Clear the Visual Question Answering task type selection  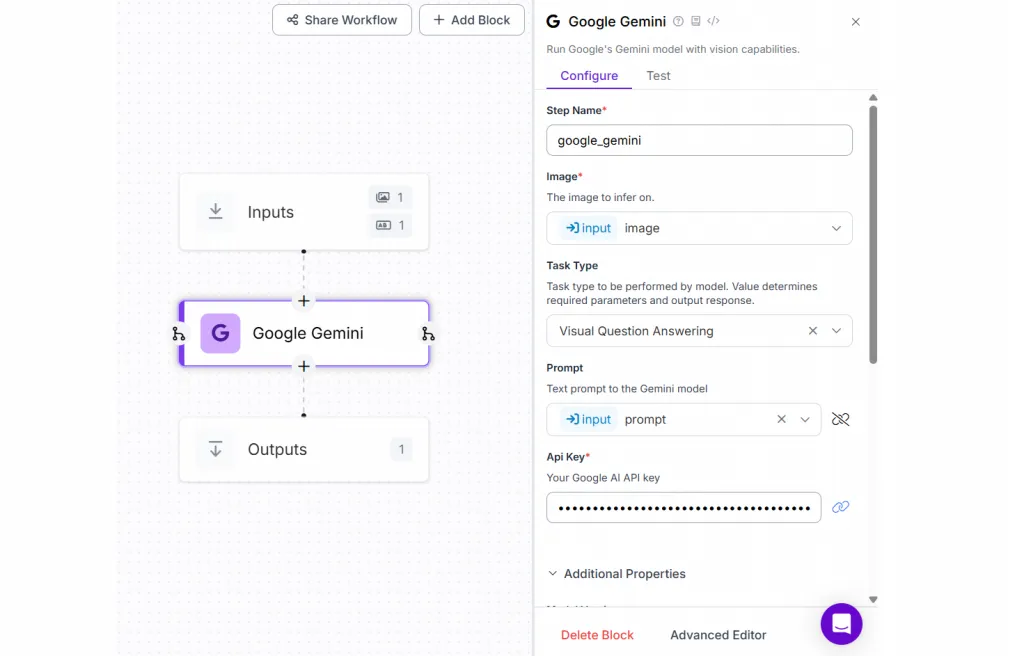click(812, 331)
